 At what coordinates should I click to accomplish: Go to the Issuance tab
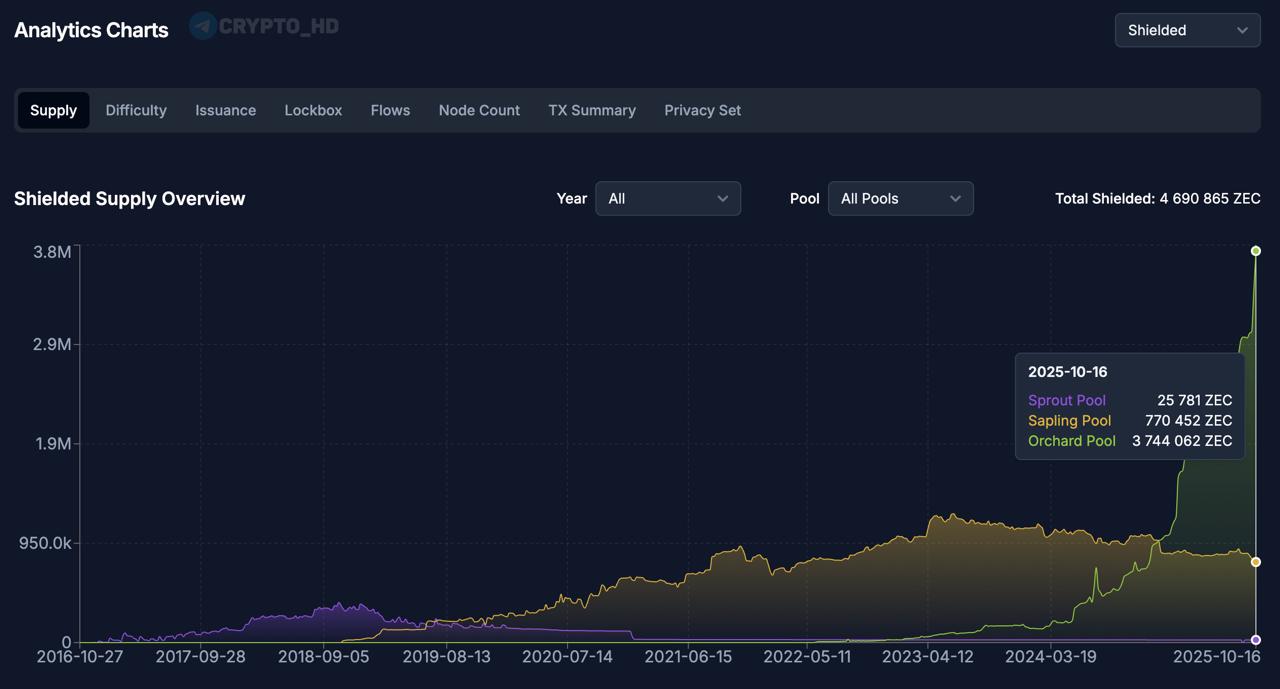pos(225,110)
